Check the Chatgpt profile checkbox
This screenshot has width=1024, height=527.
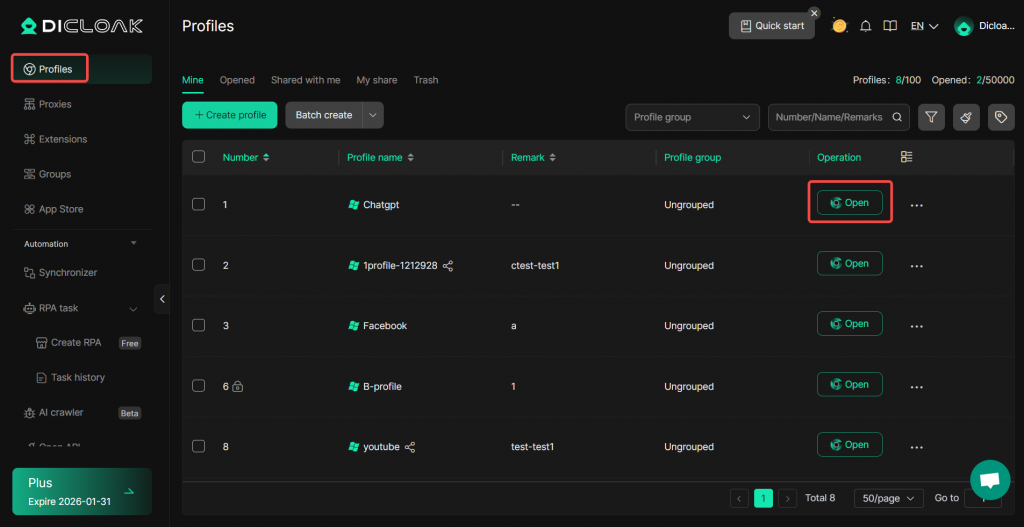tap(198, 204)
